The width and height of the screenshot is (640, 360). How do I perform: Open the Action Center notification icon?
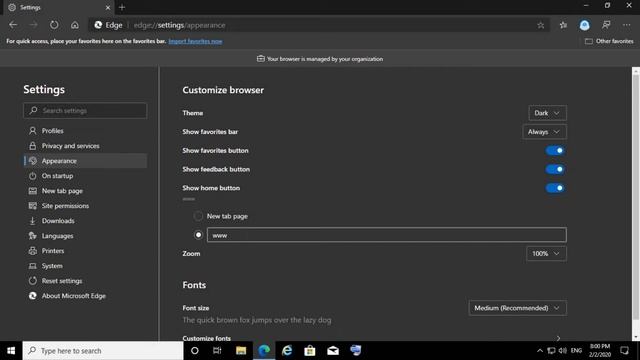pyautogui.click(x=624, y=351)
